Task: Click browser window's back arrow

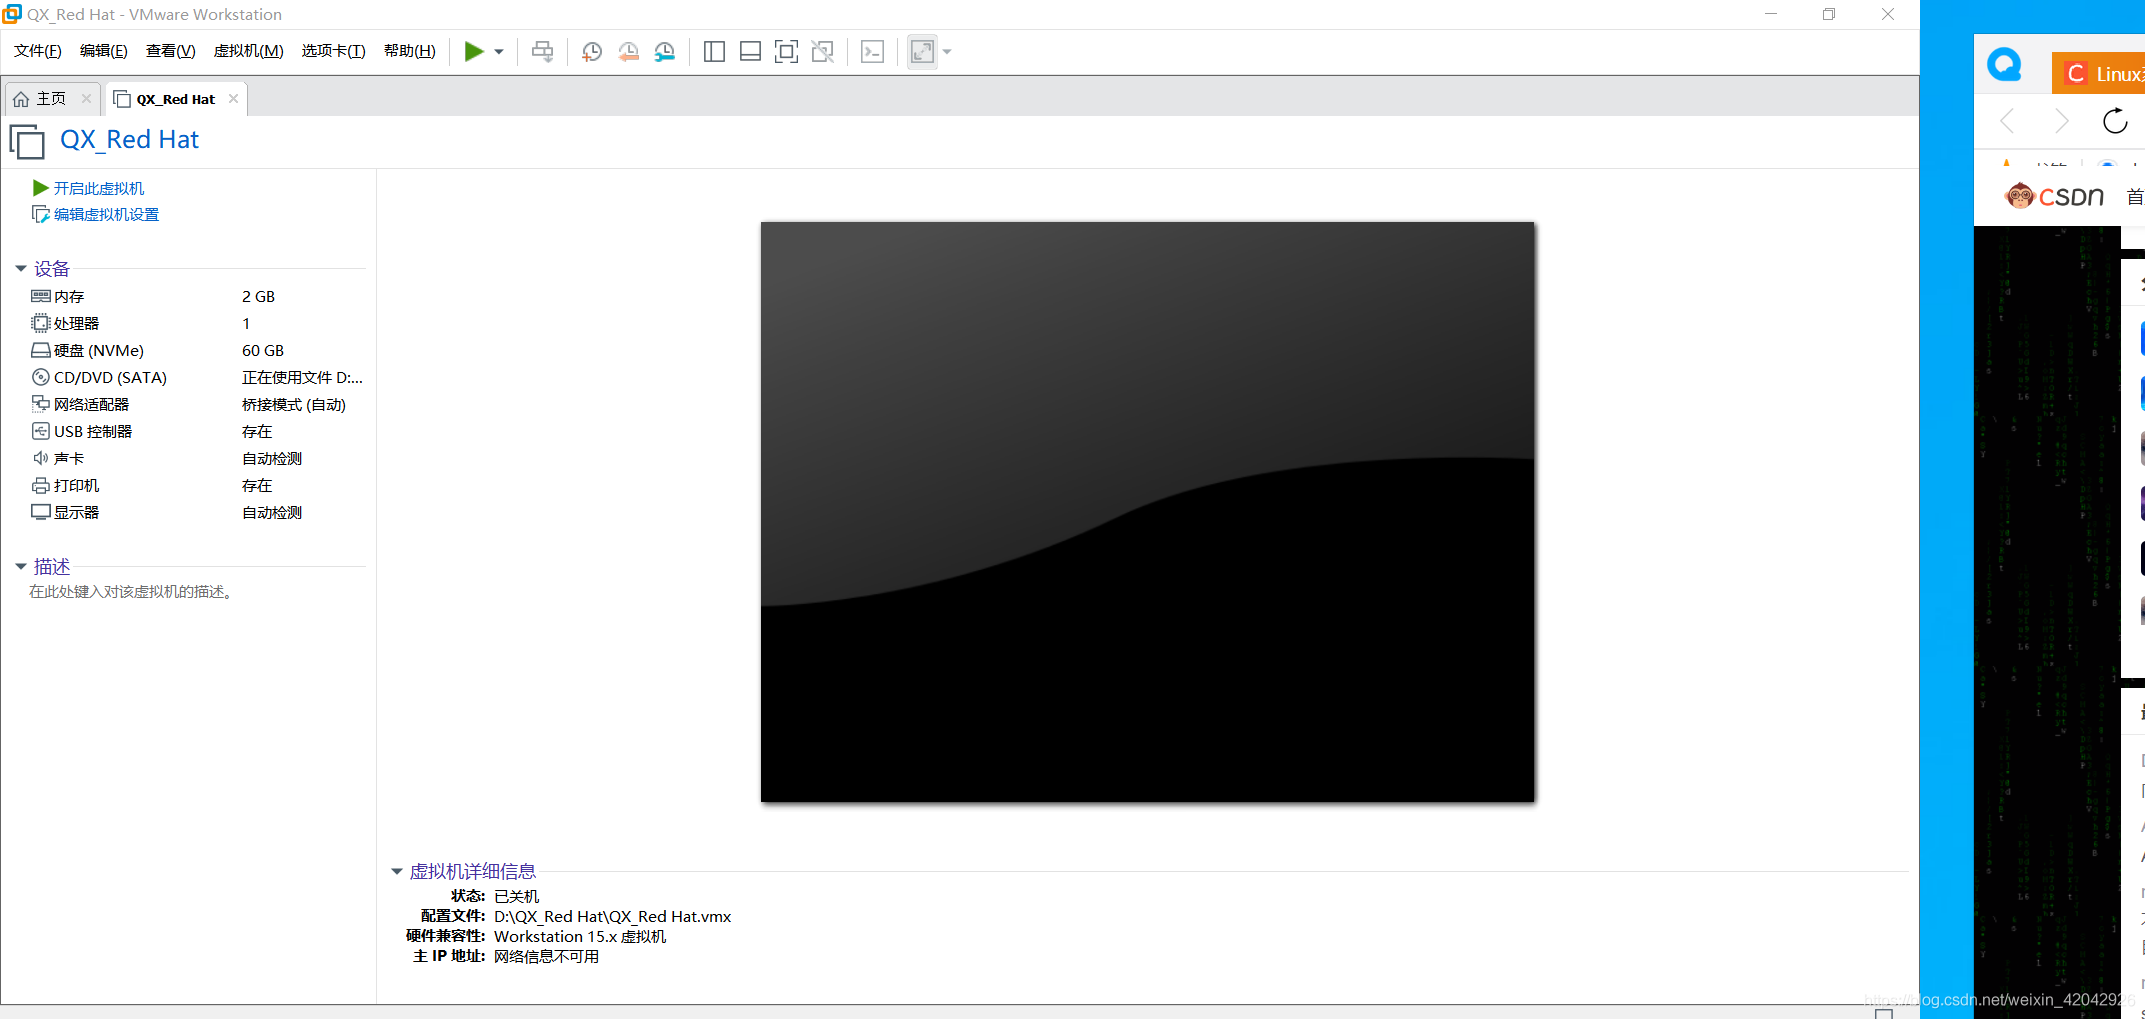Action: pos(2006,121)
